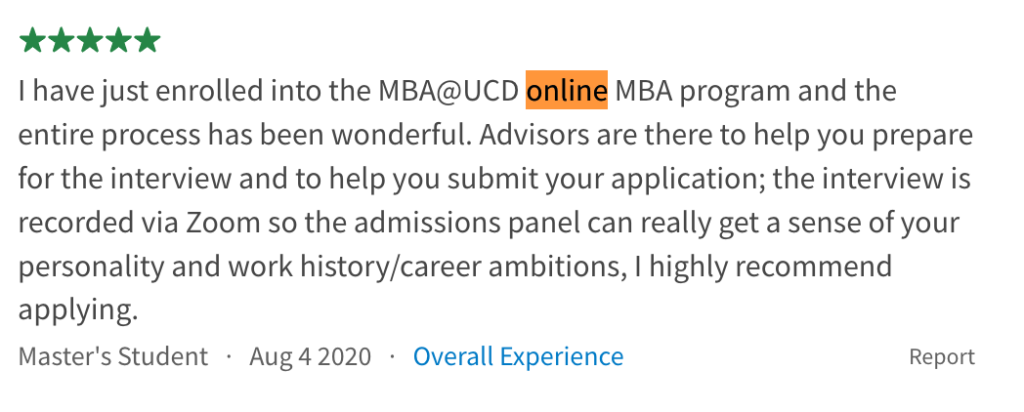Click the first green rating star

tap(32, 40)
